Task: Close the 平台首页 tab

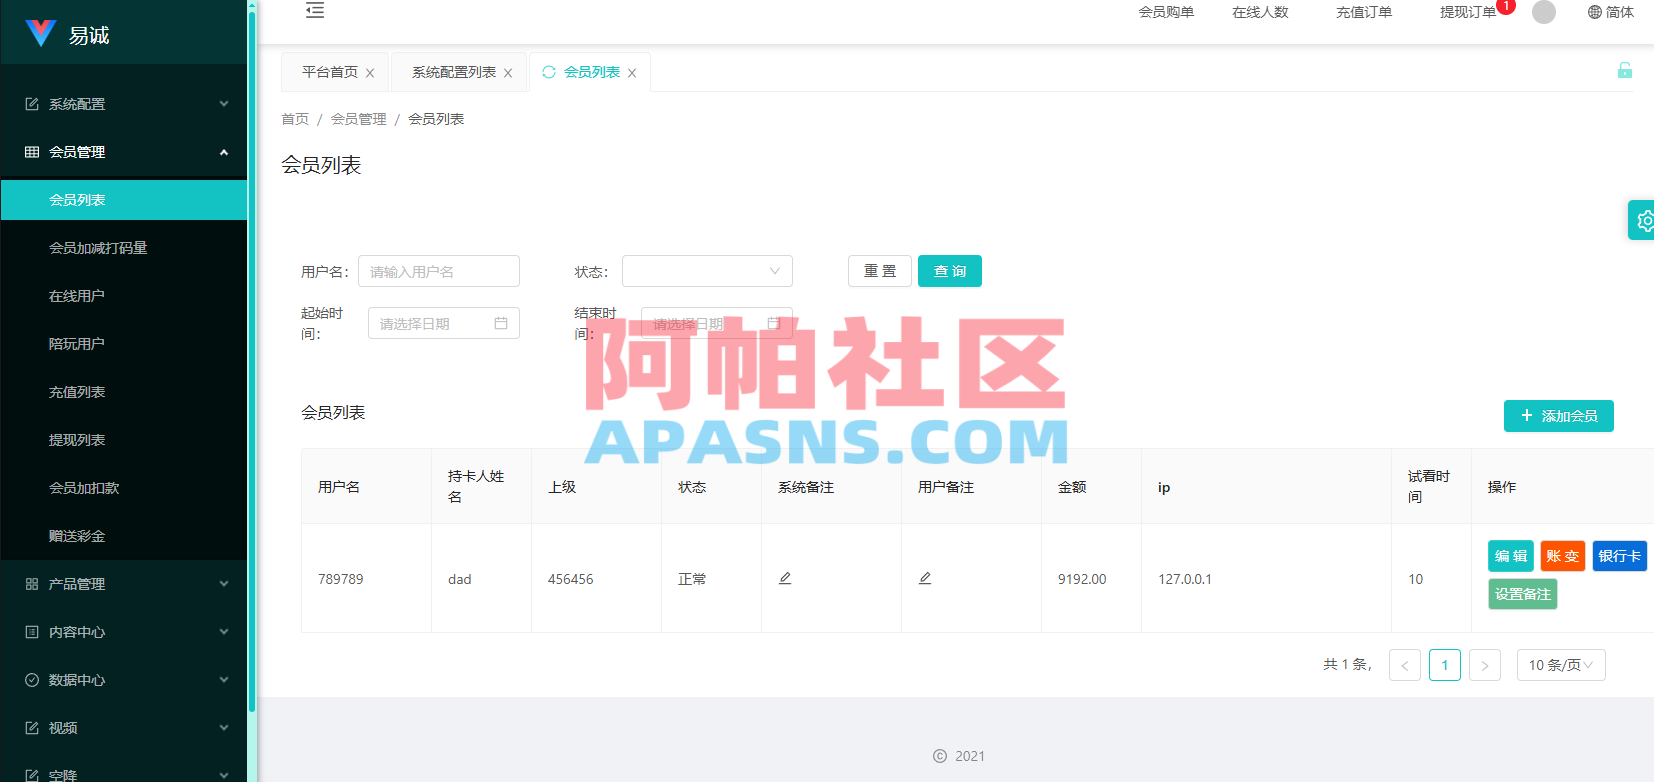Action: 370,73
